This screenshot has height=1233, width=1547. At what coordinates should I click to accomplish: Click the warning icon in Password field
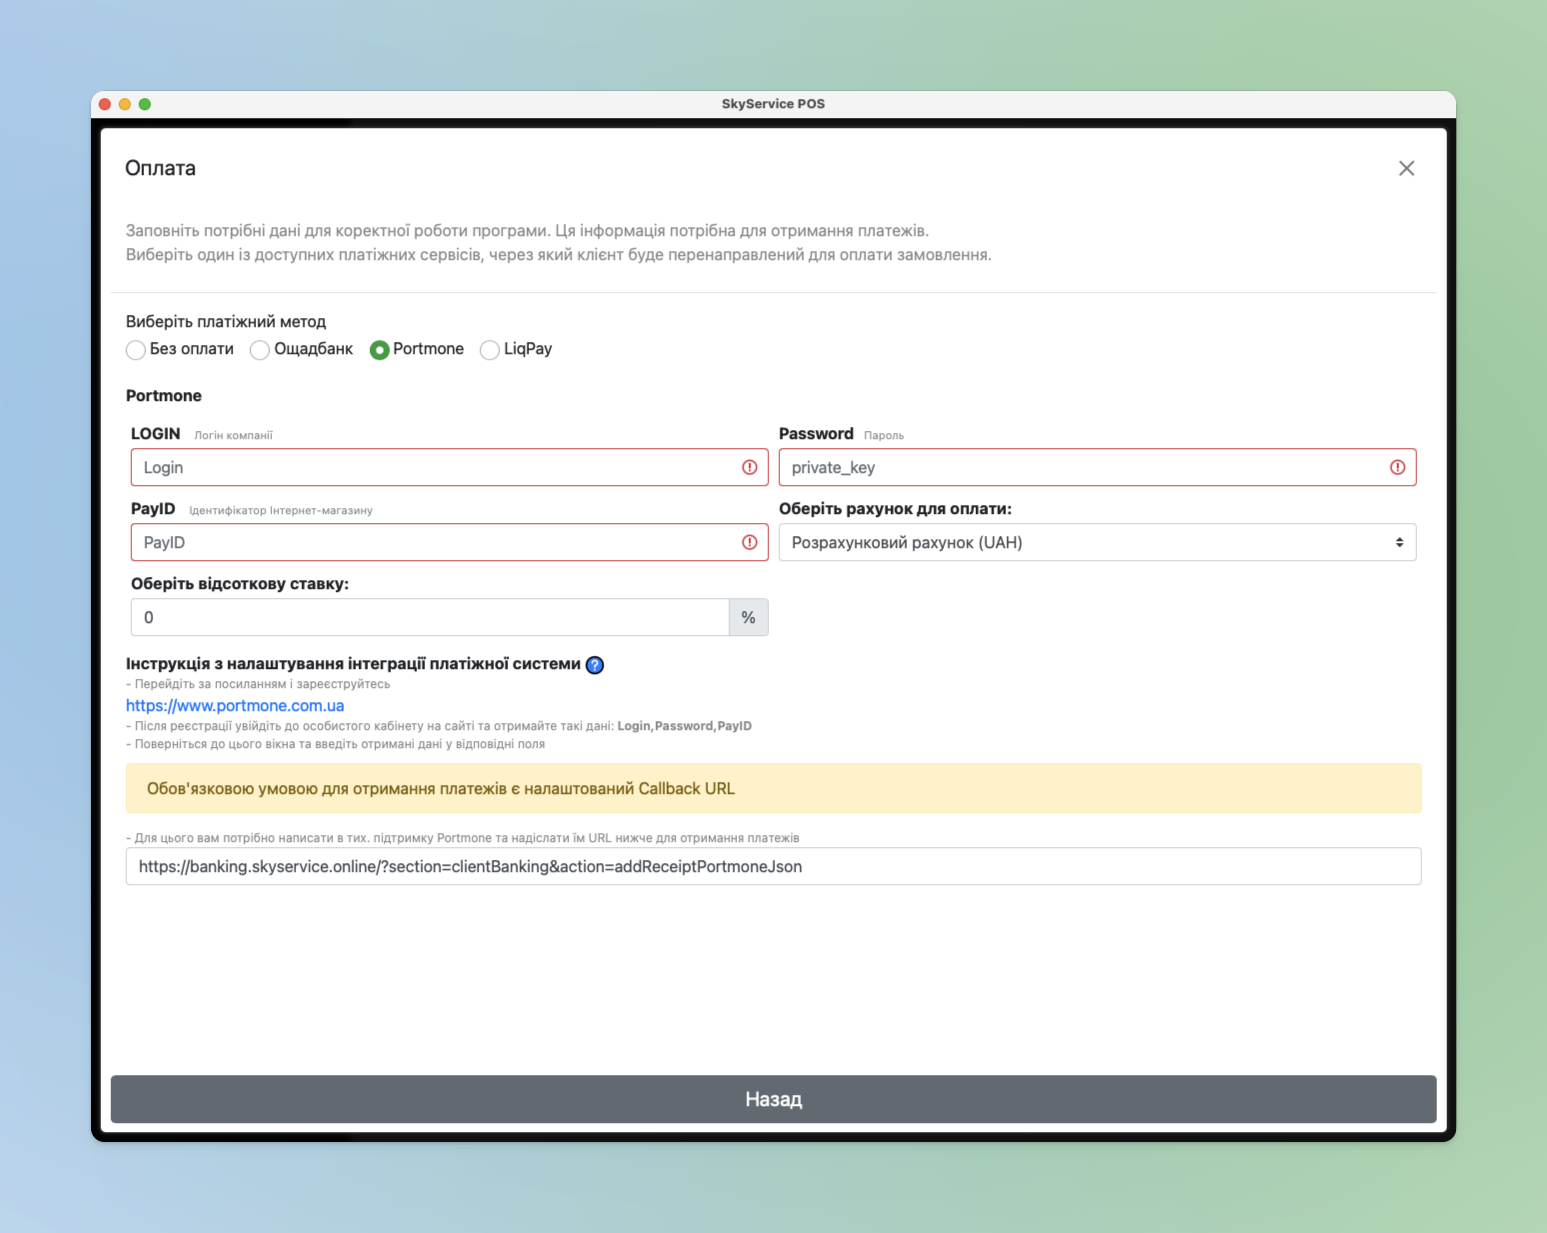click(x=1397, y=468)
